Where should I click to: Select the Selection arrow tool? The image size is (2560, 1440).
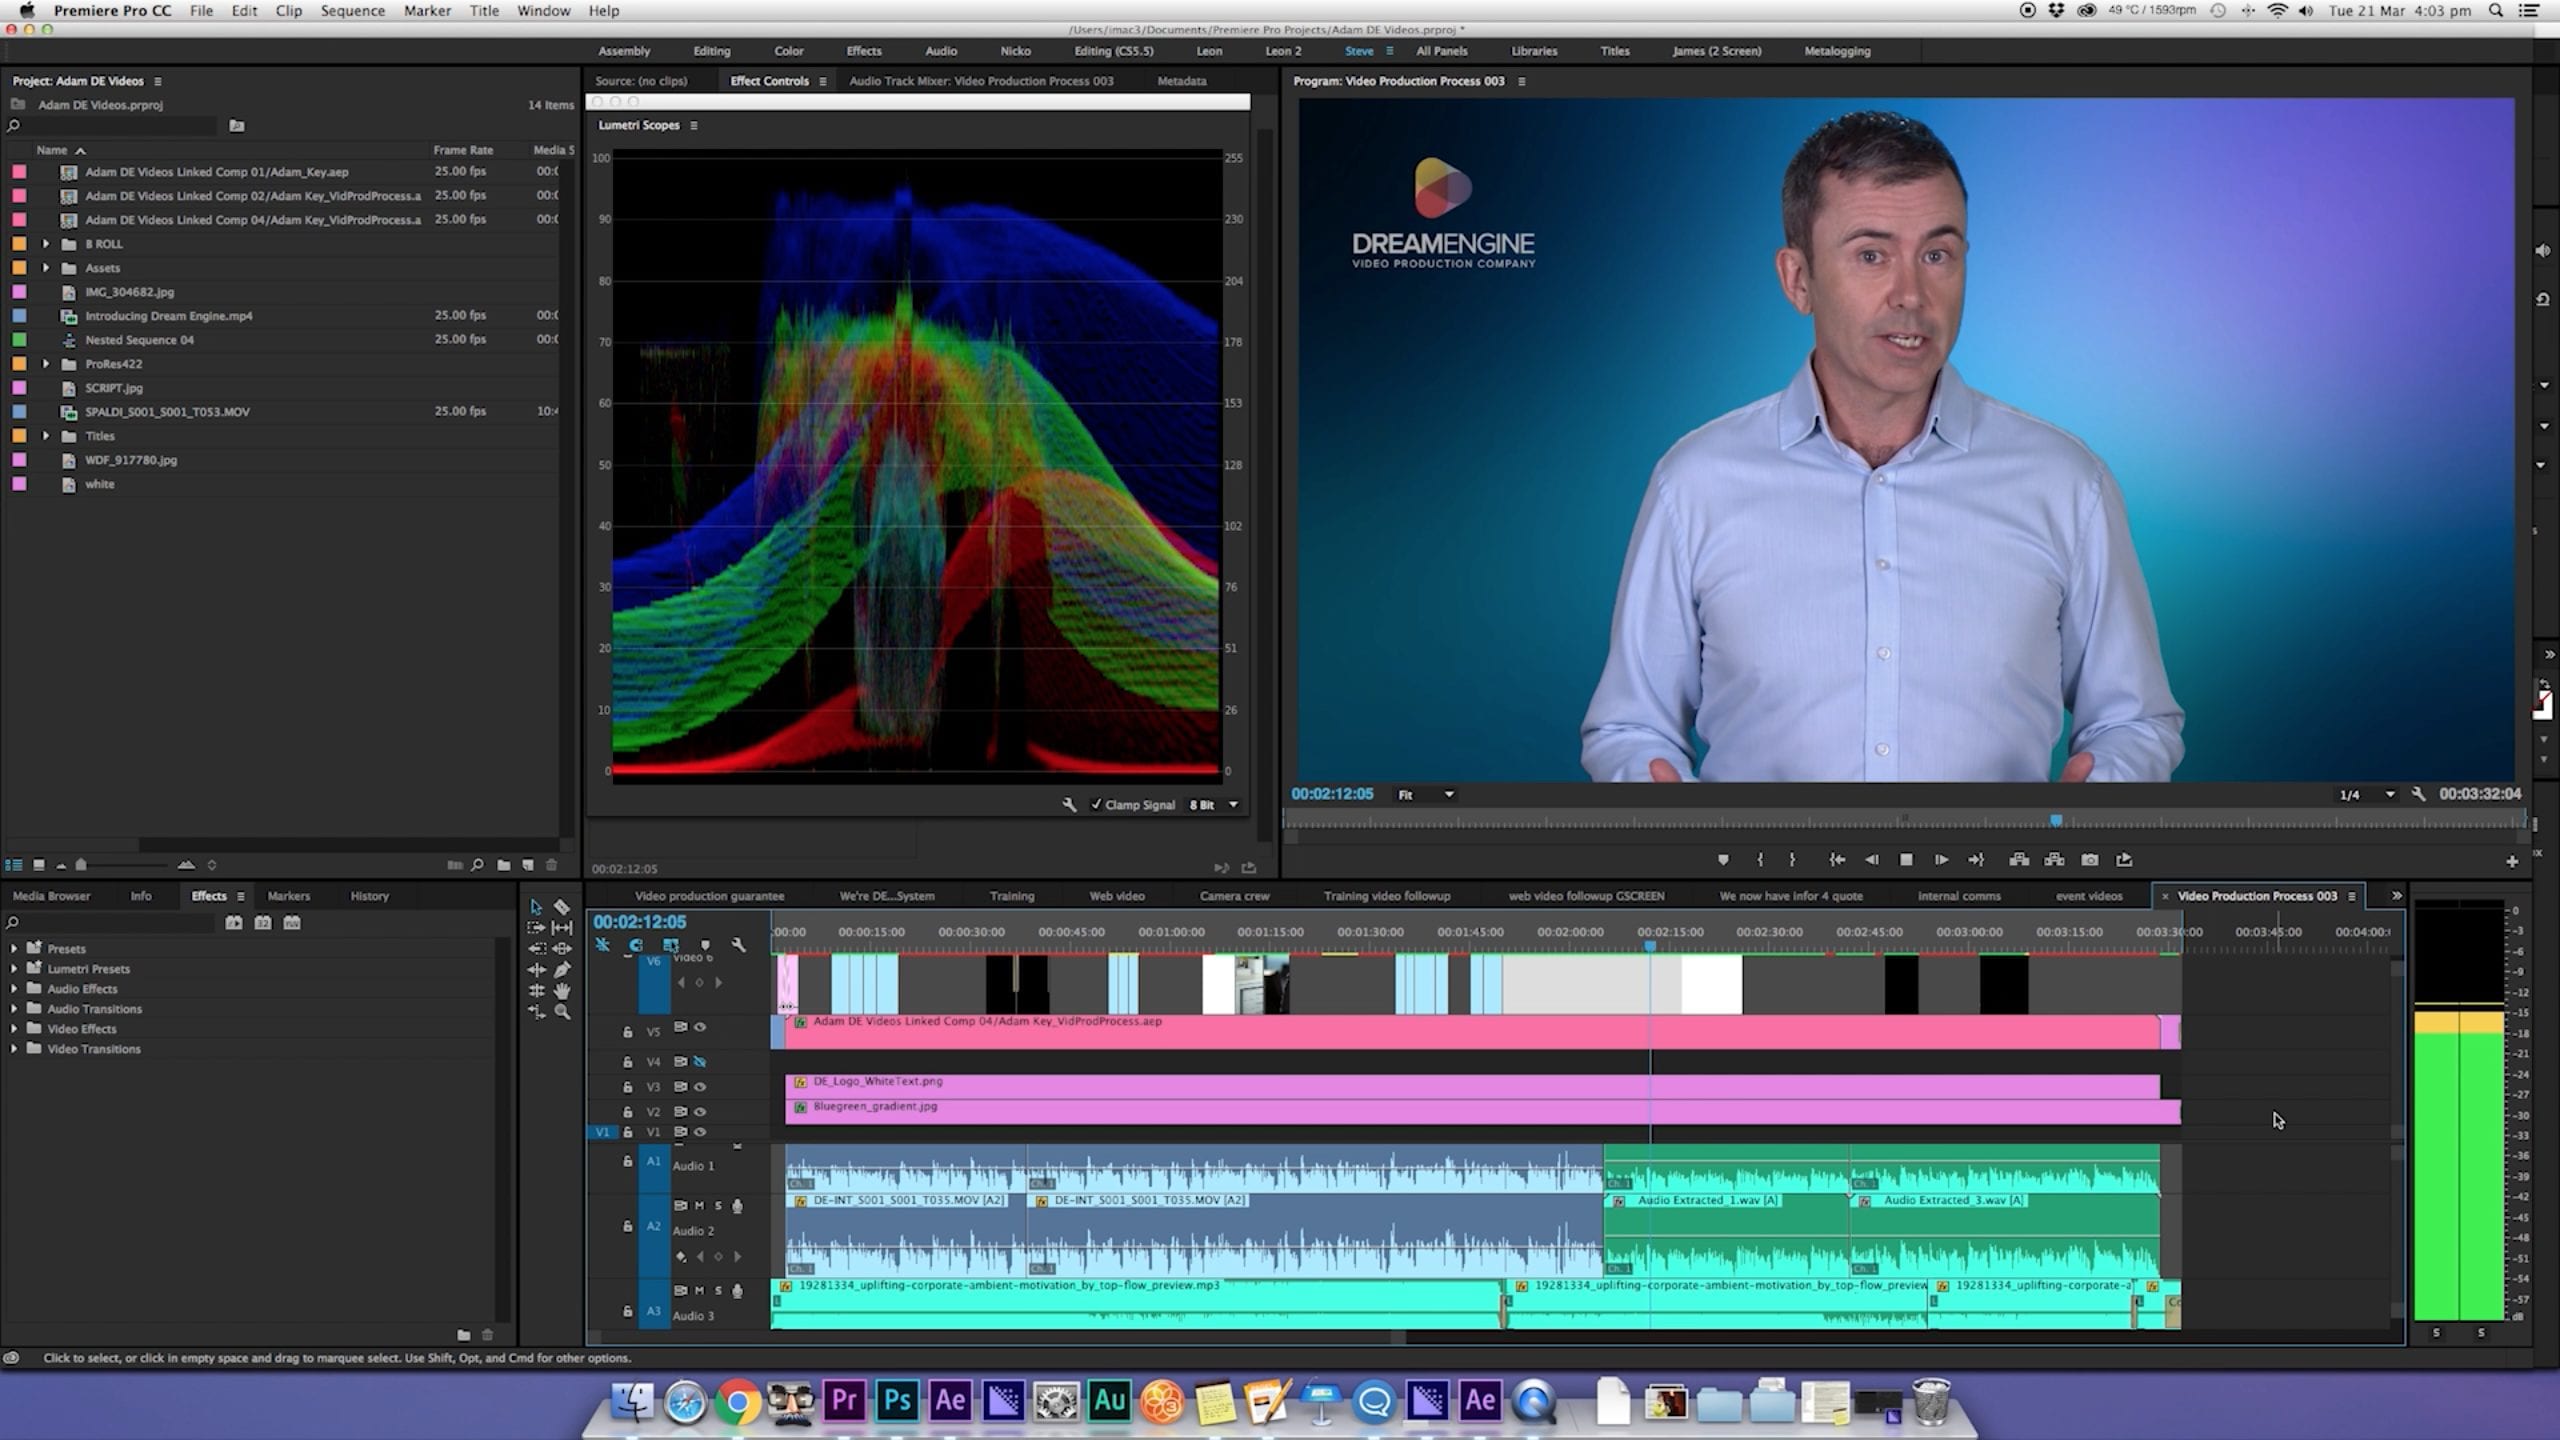coord(536,907)
